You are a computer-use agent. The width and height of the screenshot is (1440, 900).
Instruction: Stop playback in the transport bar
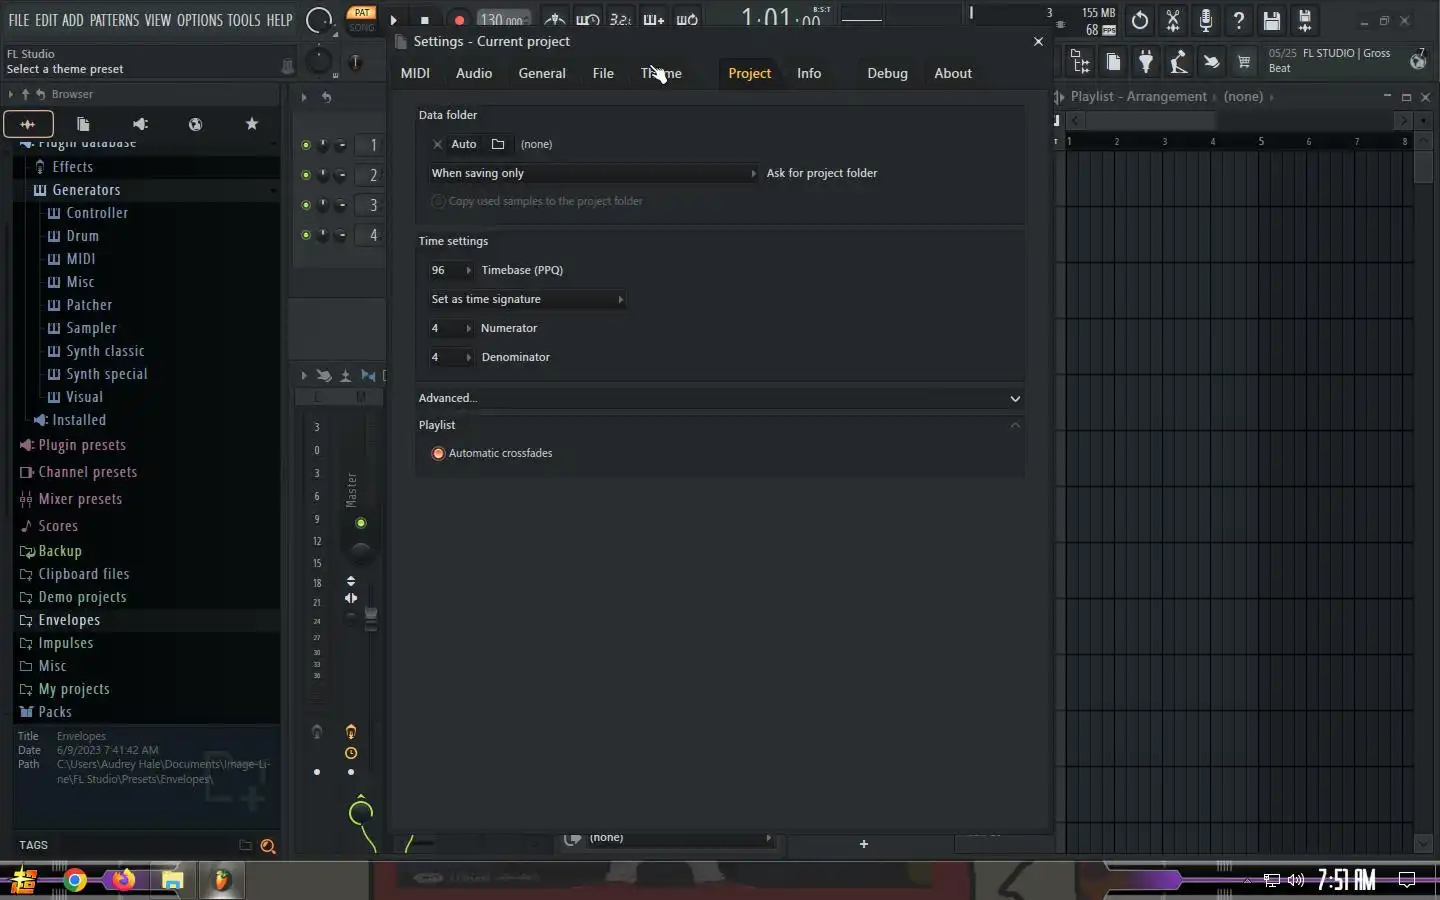coord(425,20)
